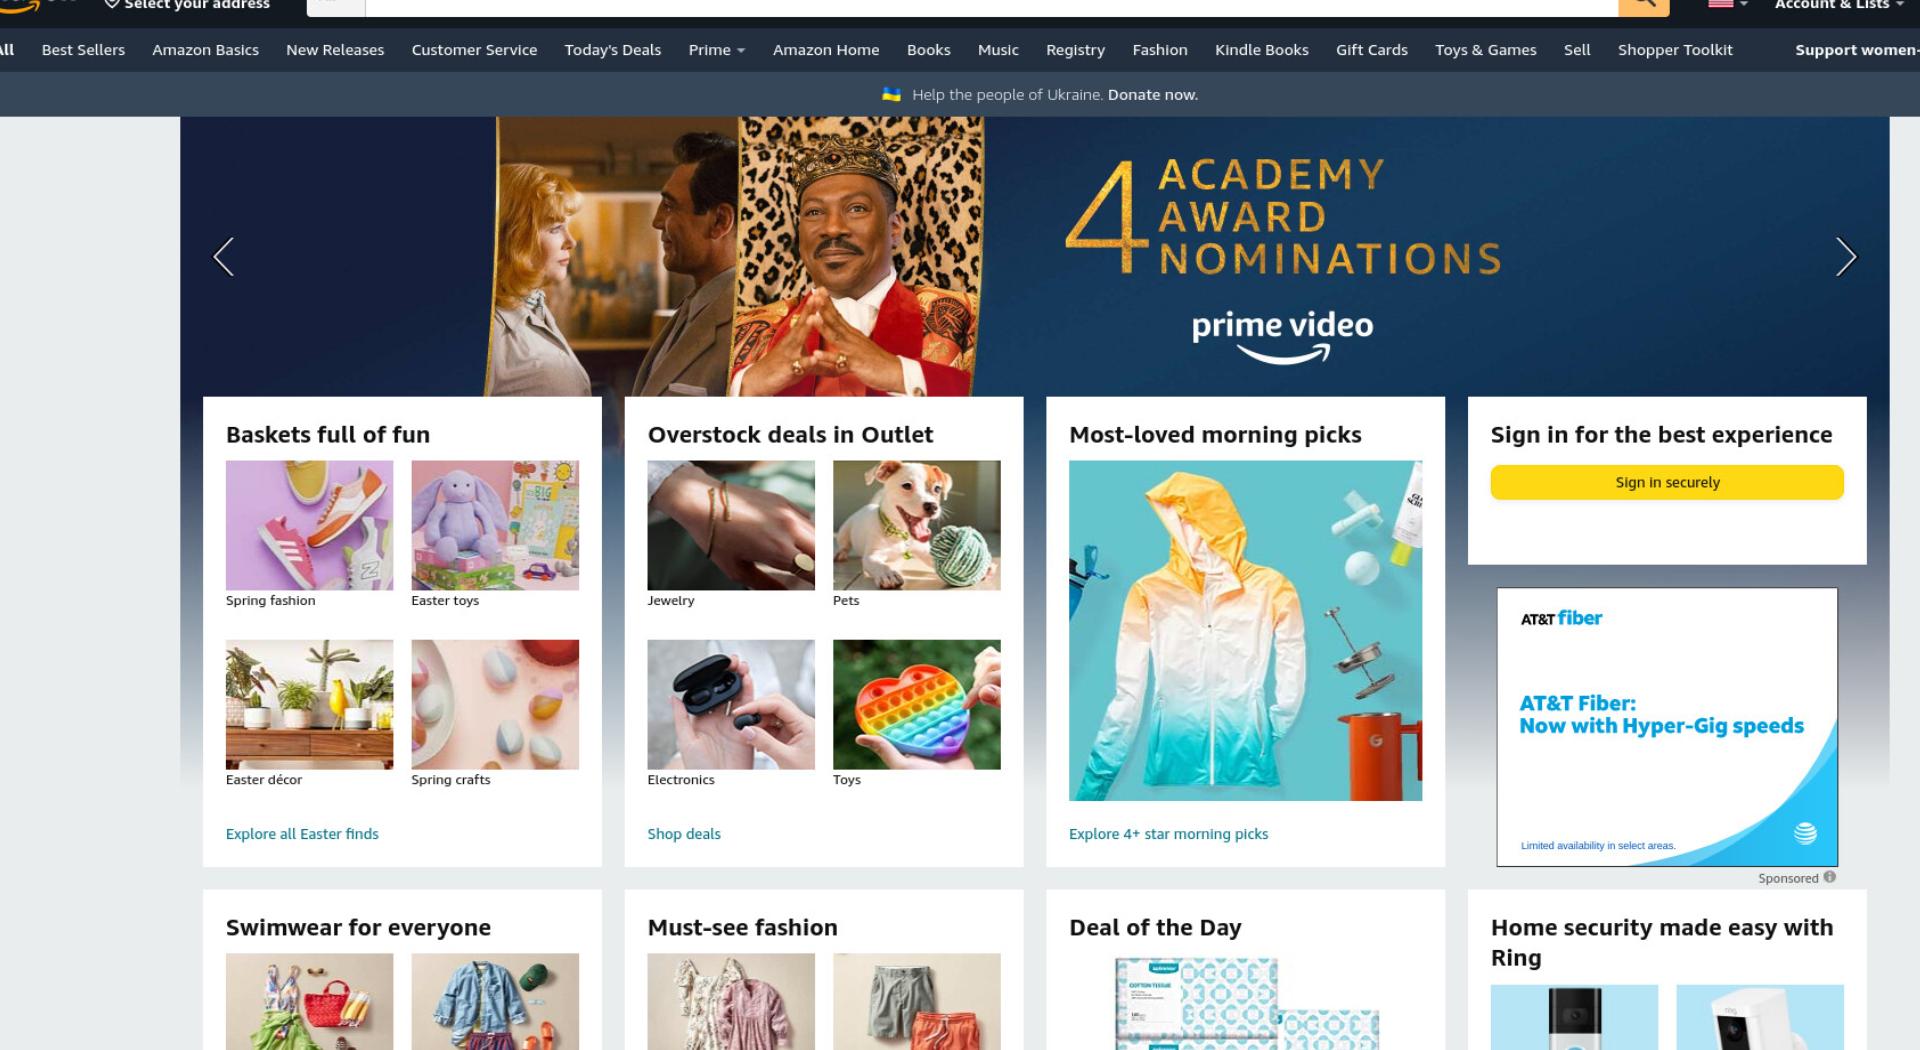
Task: Click the Shop deals link
Action: click(684, 834)
